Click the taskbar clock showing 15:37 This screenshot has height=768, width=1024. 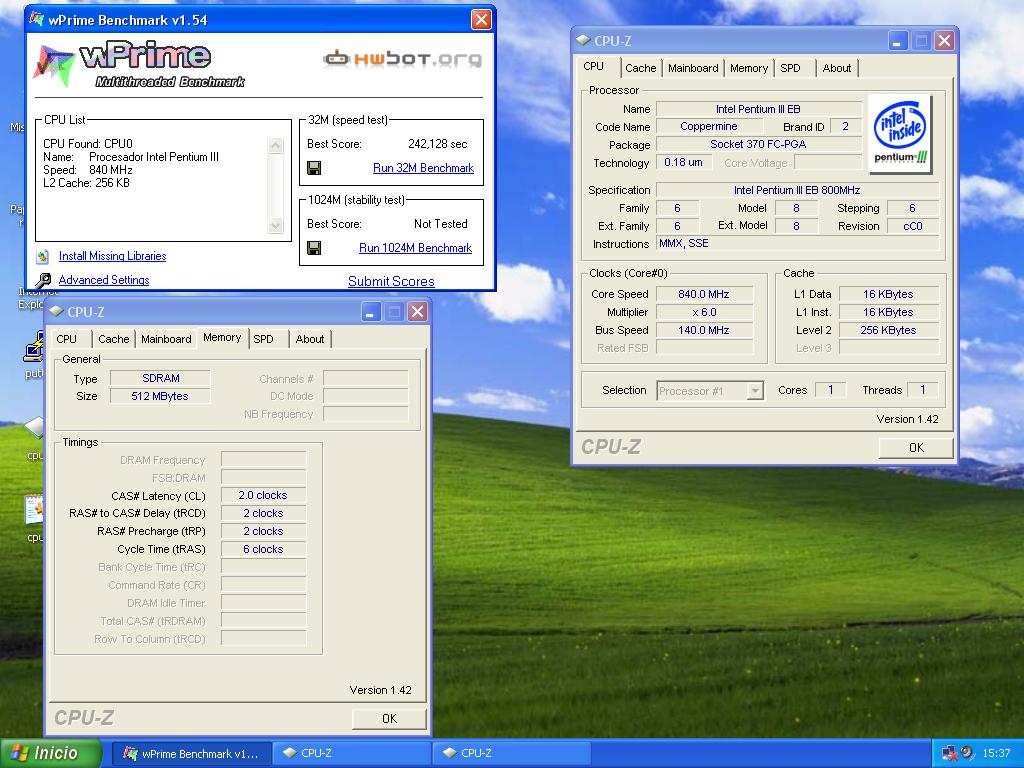[x=996, y=753]
